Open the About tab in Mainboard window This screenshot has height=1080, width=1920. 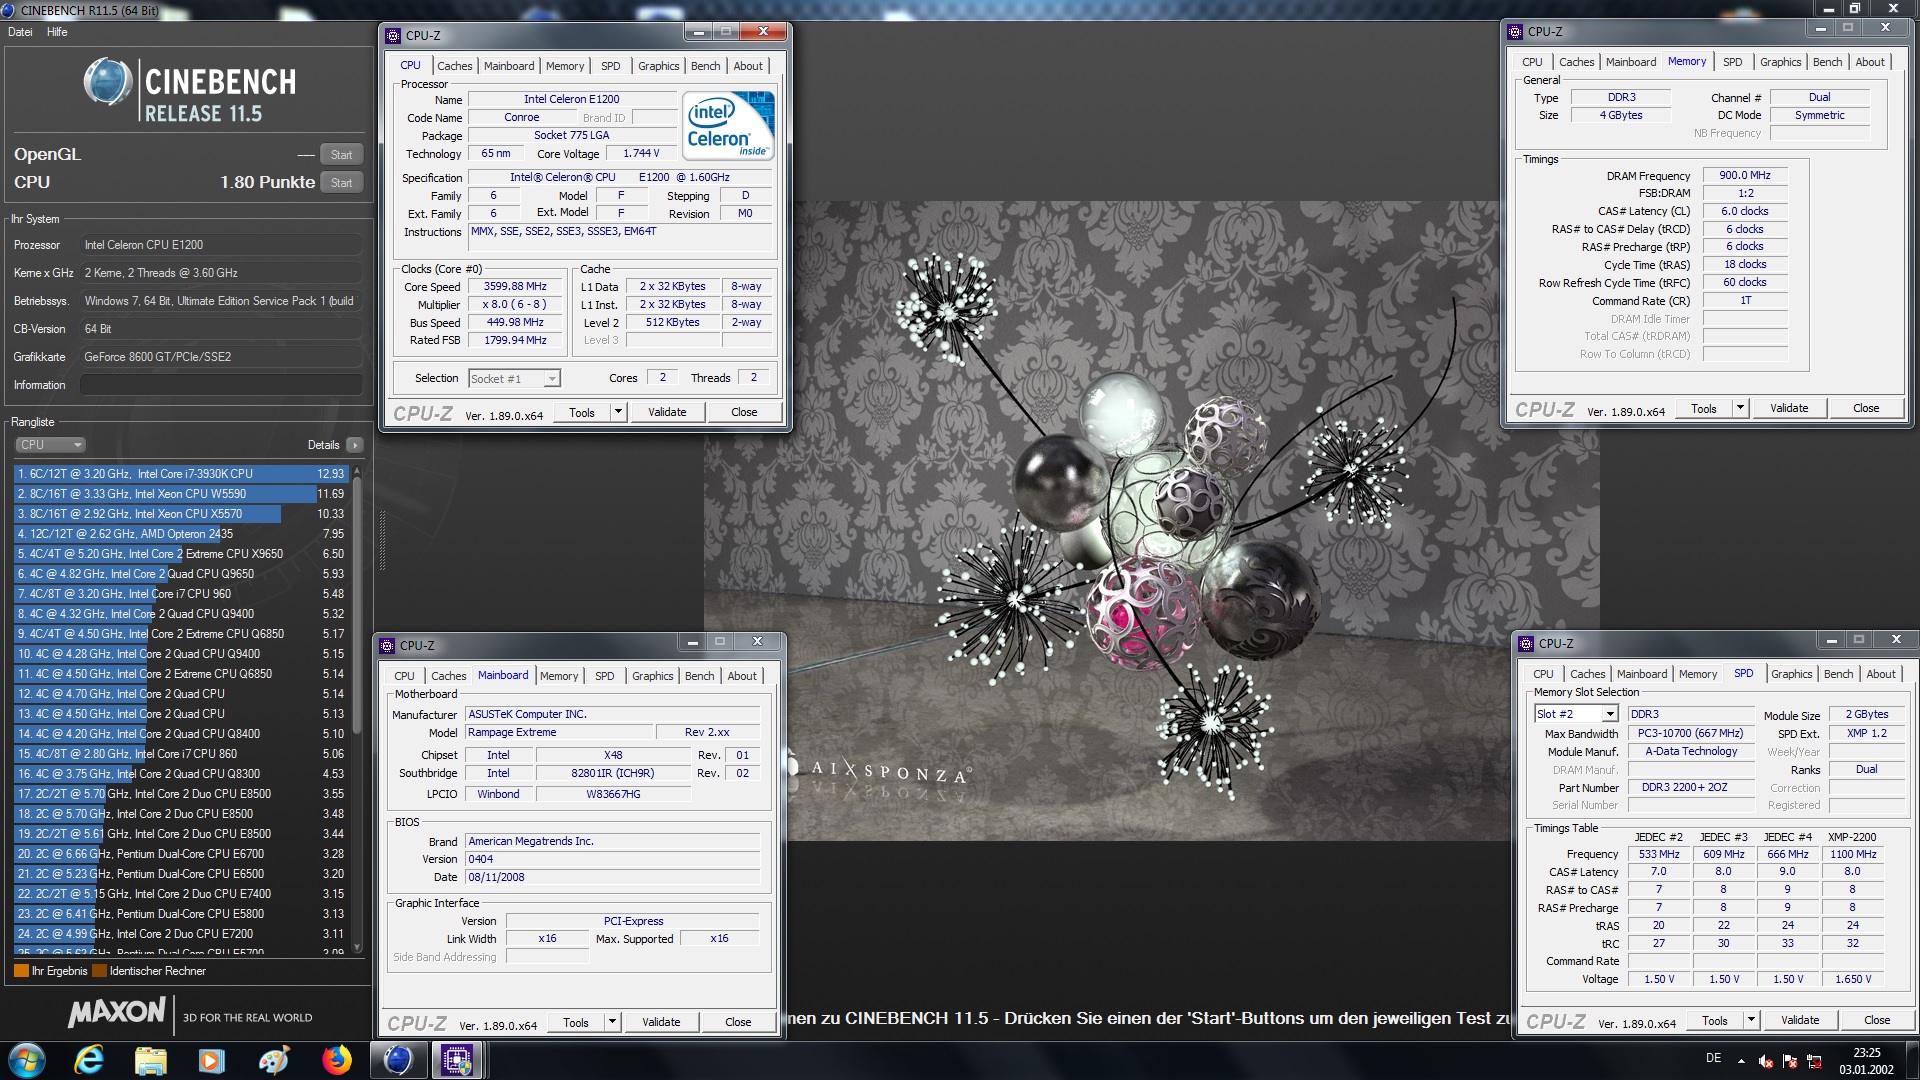pyautogui.click(x=742, y=676)
